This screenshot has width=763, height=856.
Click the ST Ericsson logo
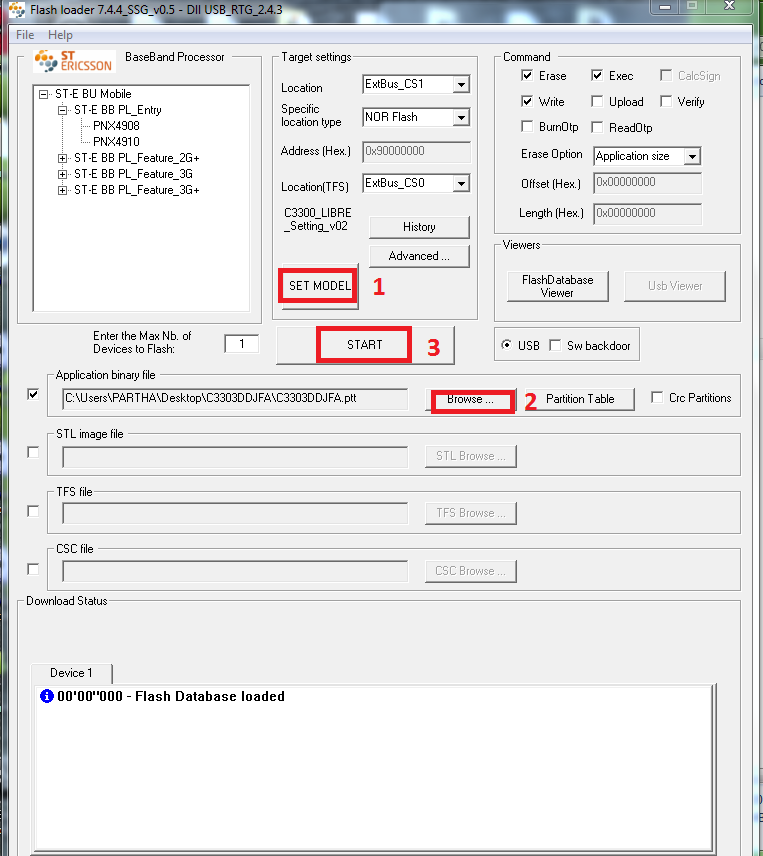74,61
